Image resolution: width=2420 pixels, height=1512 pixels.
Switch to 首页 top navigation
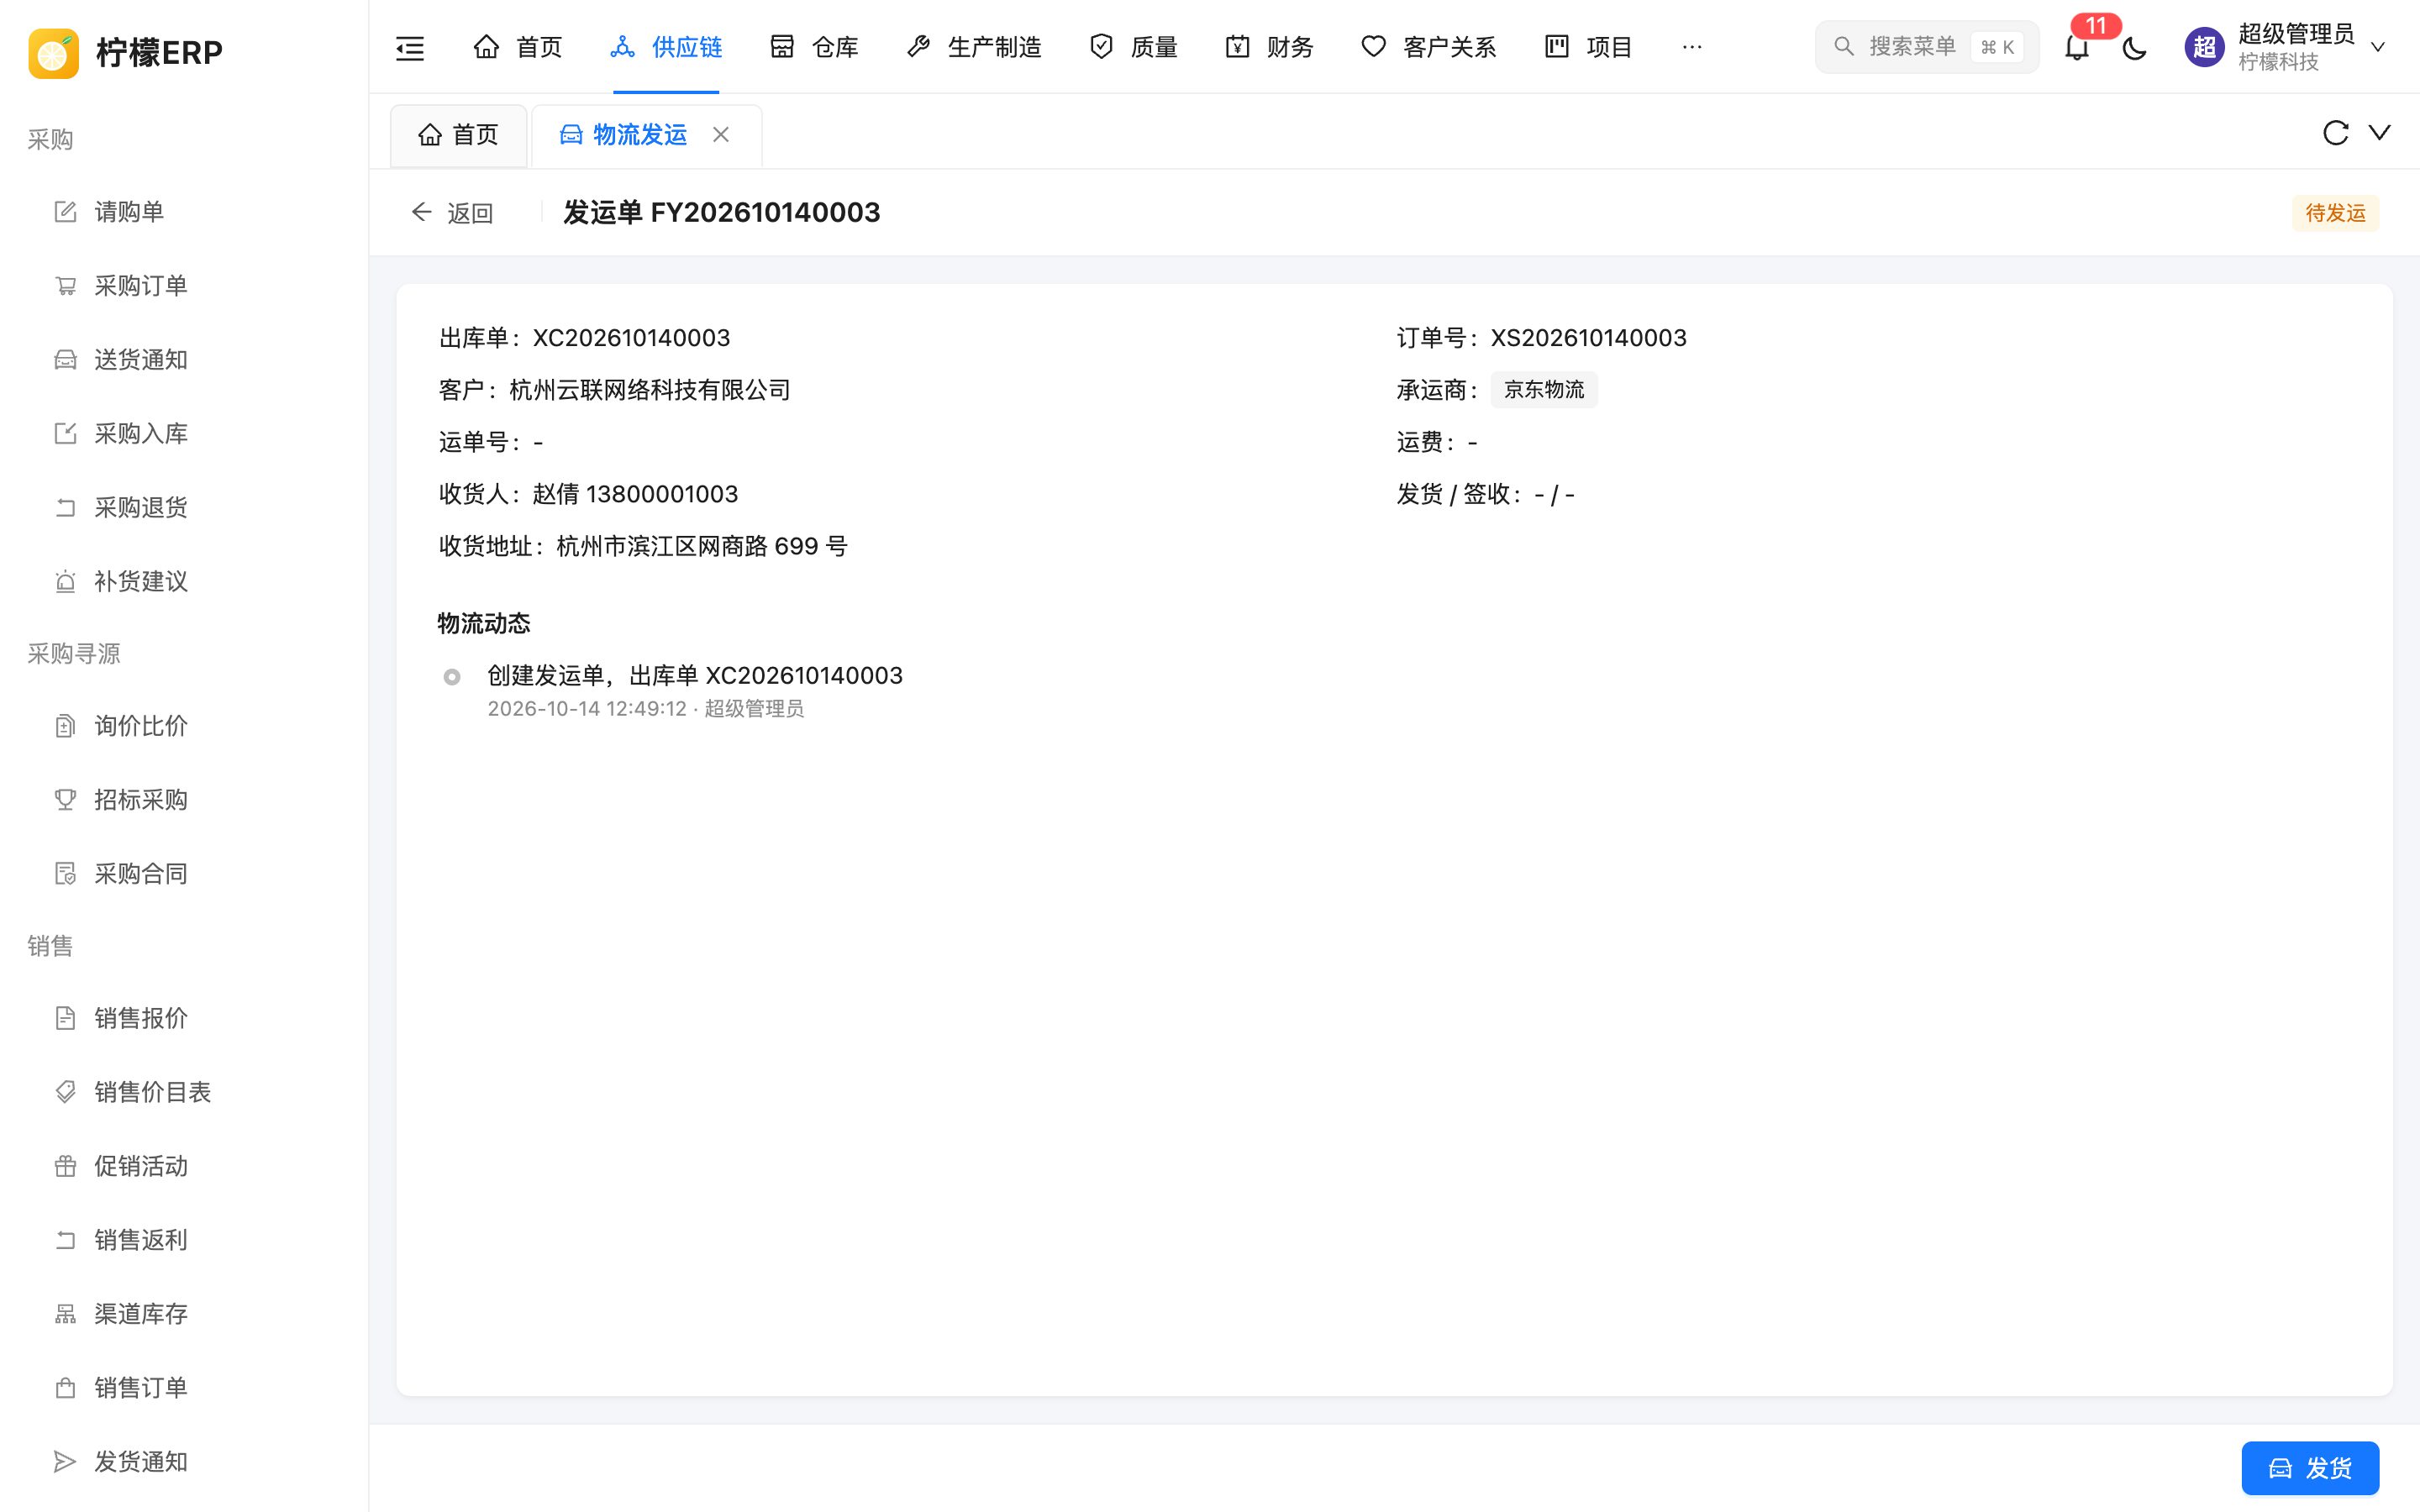click(x=517, y=47)
